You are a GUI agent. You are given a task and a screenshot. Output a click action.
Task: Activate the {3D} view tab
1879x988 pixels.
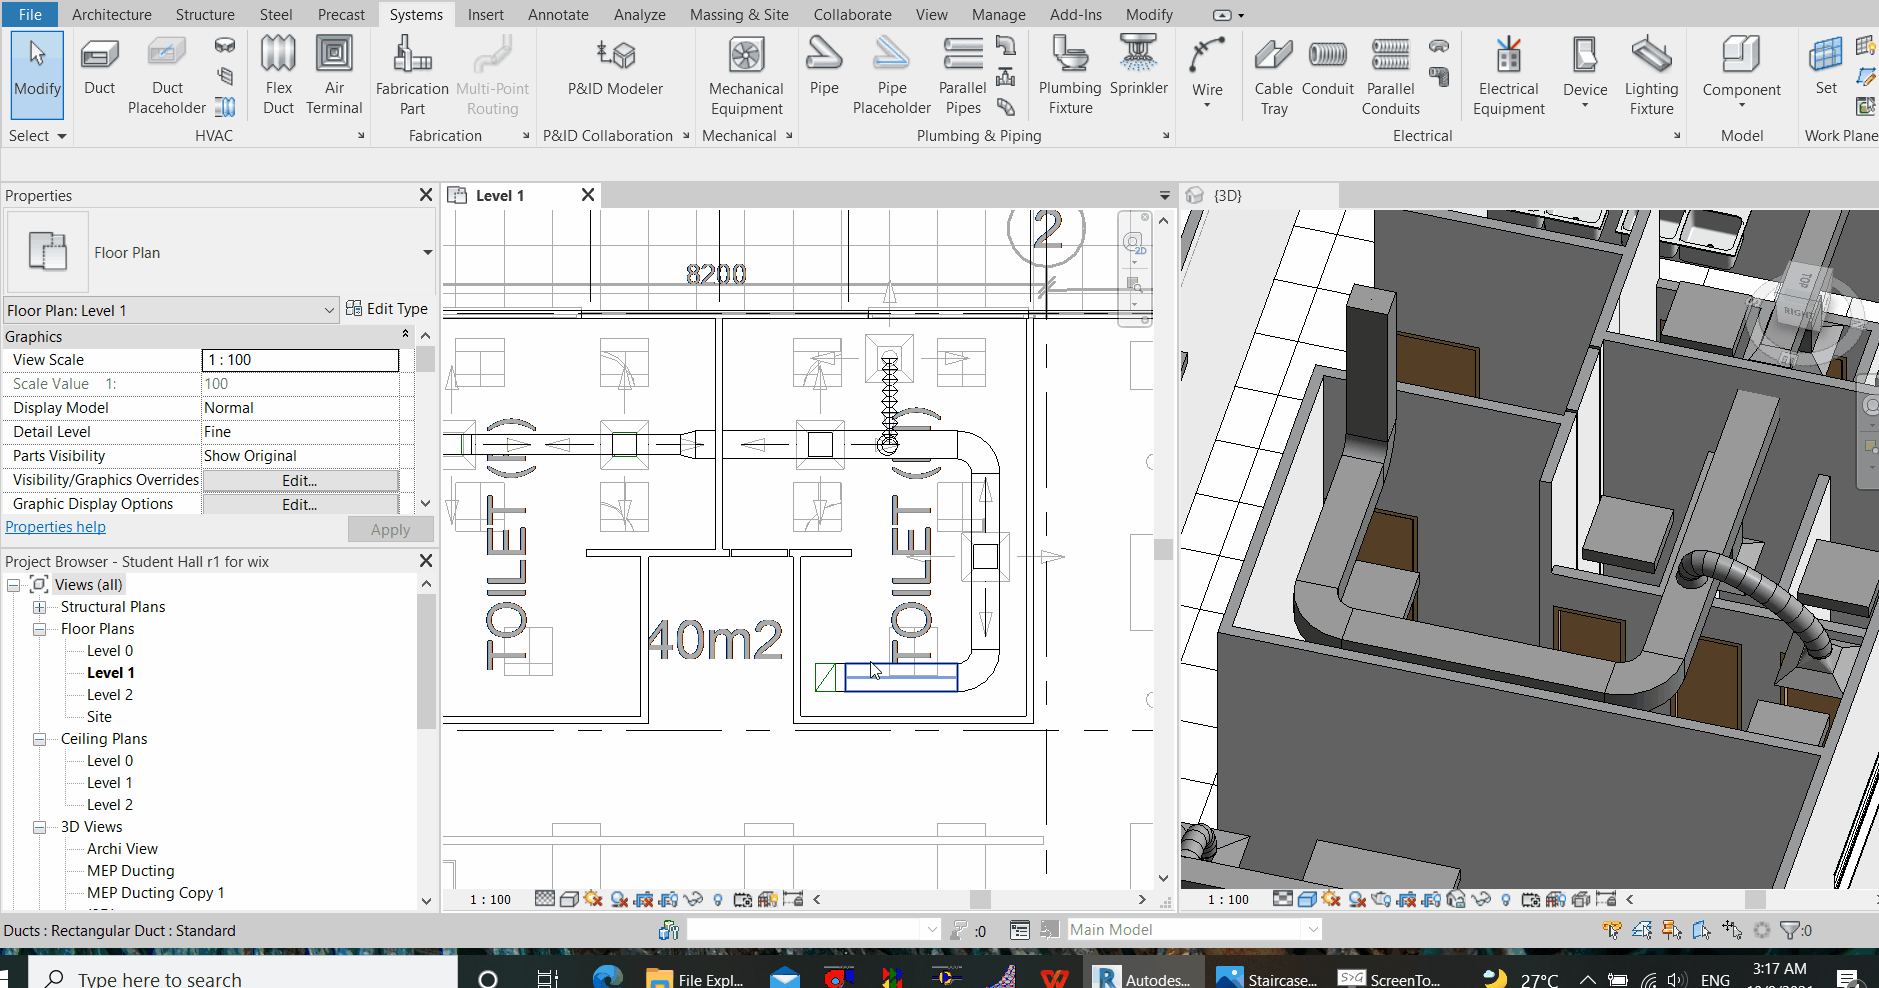1227,196
